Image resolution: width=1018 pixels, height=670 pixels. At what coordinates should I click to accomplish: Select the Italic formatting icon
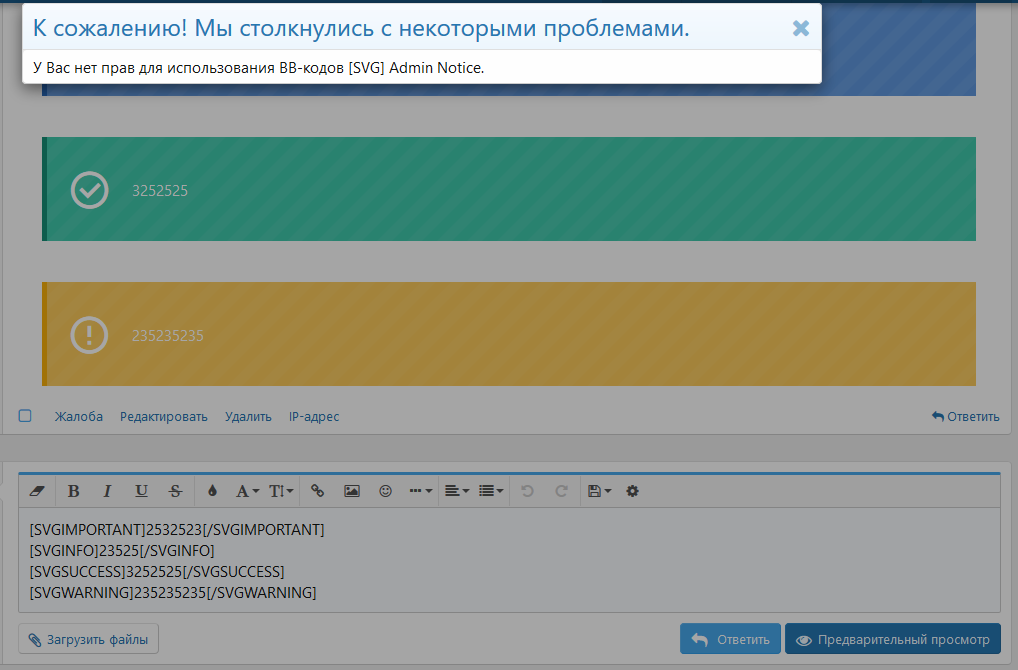pos(107,491)
